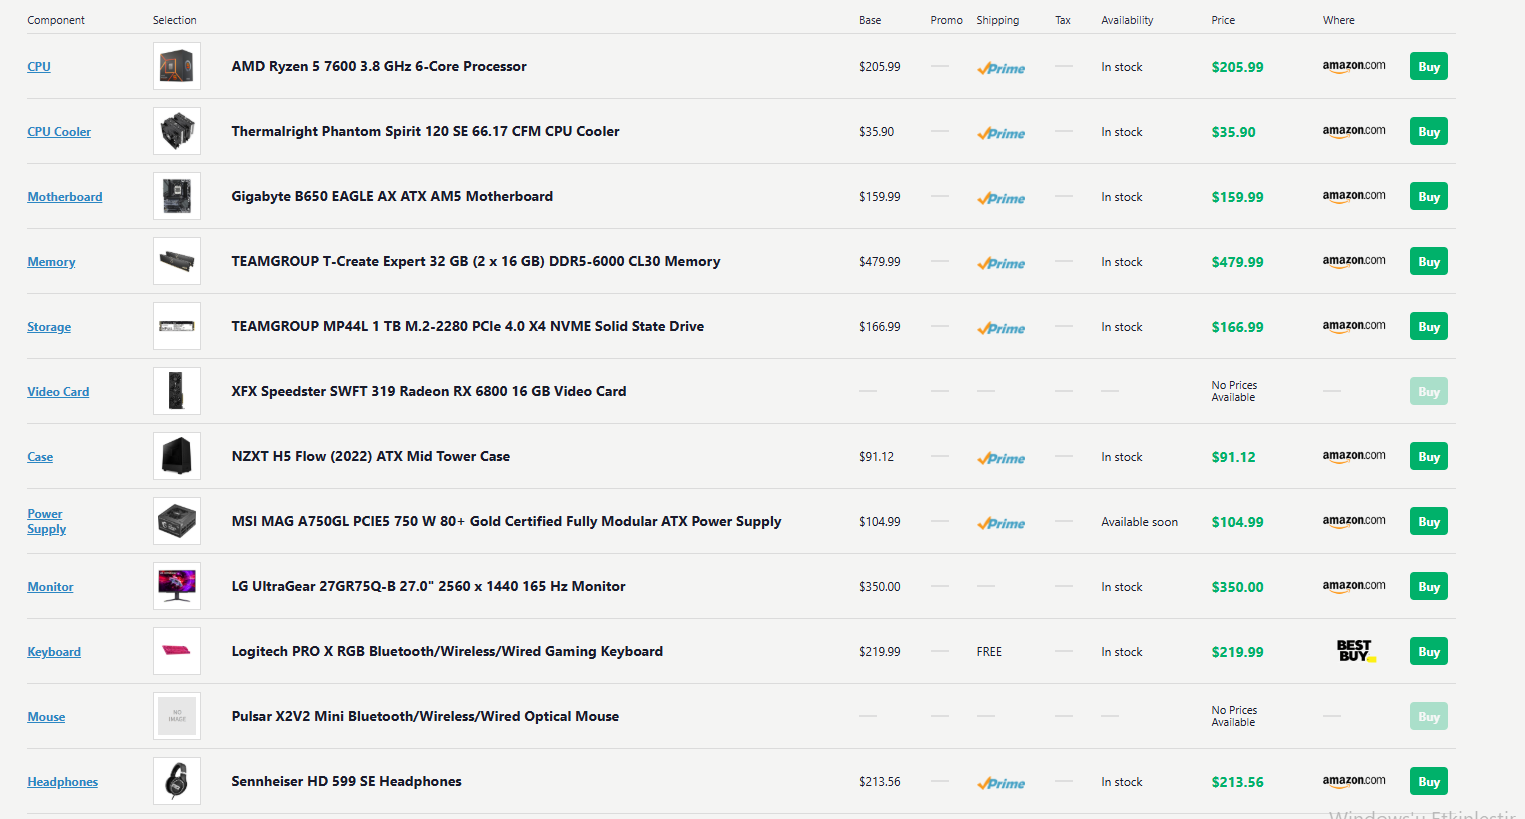Buy the Sennheiser HD 599 SE headphones
This screenshot has width=1525, height=819.
[1429, 782]
